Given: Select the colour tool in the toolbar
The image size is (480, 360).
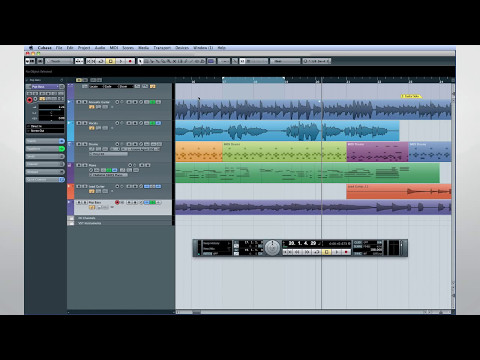Looking at the screenshot, I should [211, 61].
